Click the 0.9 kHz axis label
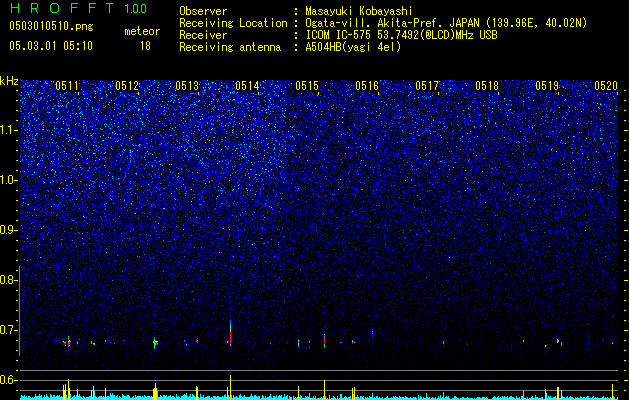 tap(8, 230)
